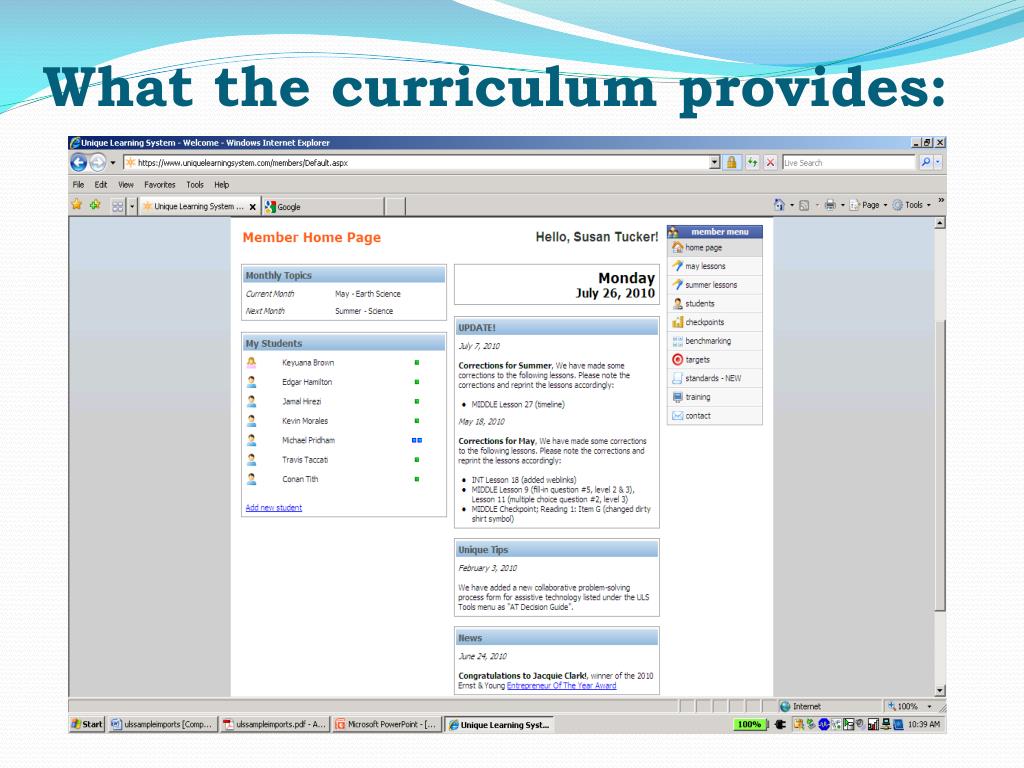Click the page scrollbar down arrow

[940, 690]
